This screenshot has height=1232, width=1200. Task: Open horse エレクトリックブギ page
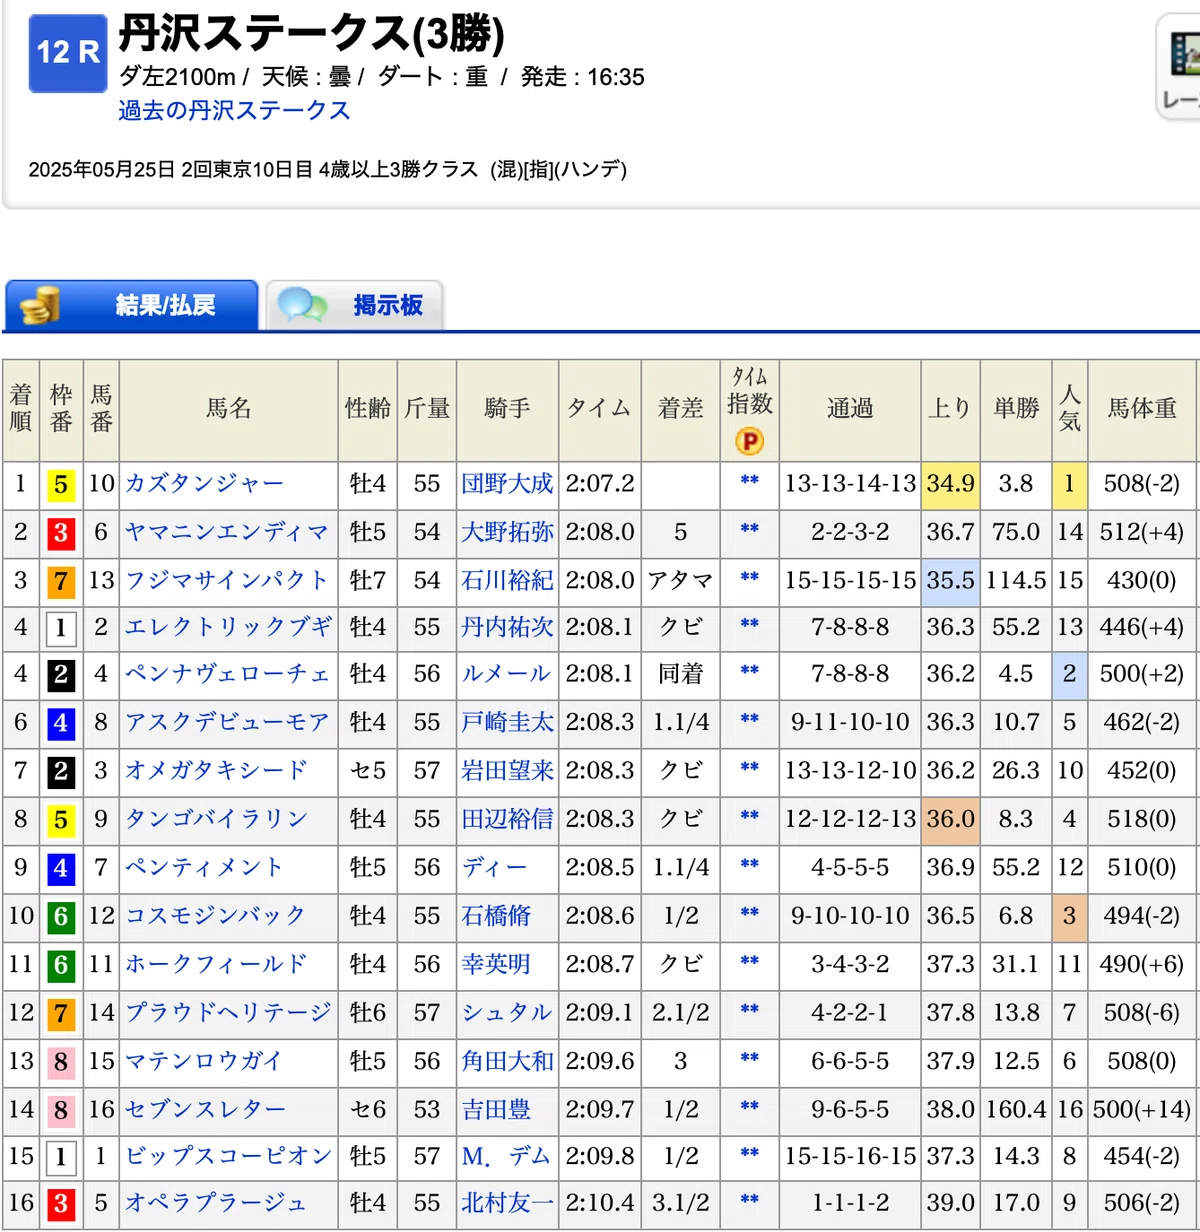(228, 627)
